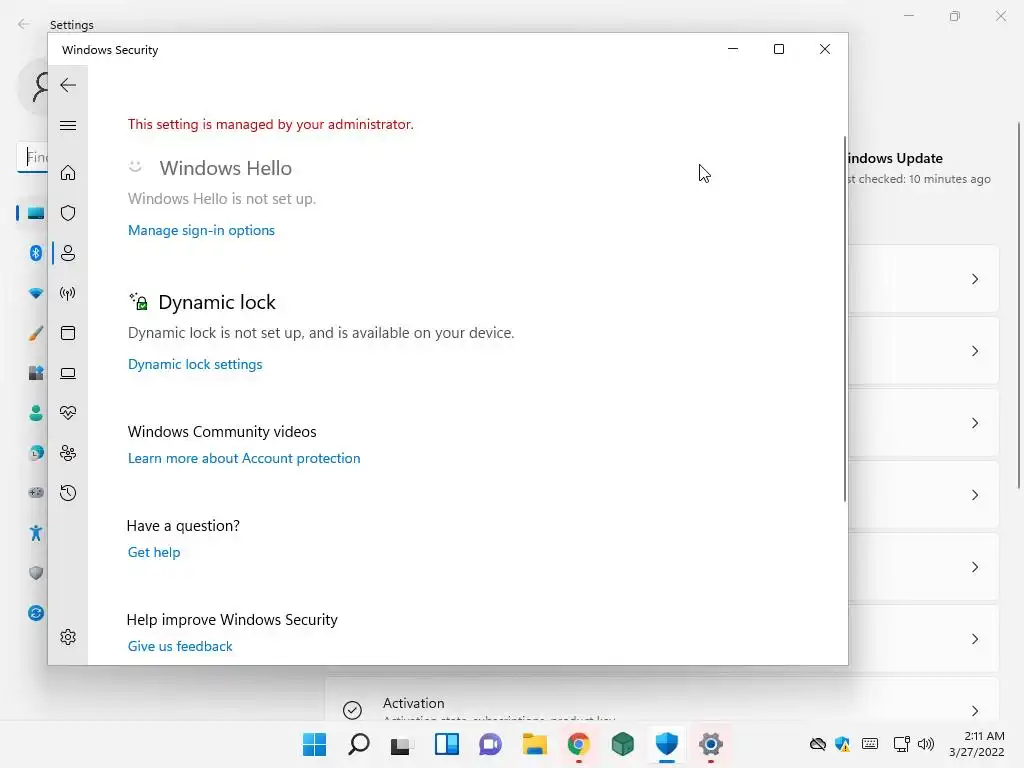Click the Settings window vertical scrollbar

point(1019,305)
